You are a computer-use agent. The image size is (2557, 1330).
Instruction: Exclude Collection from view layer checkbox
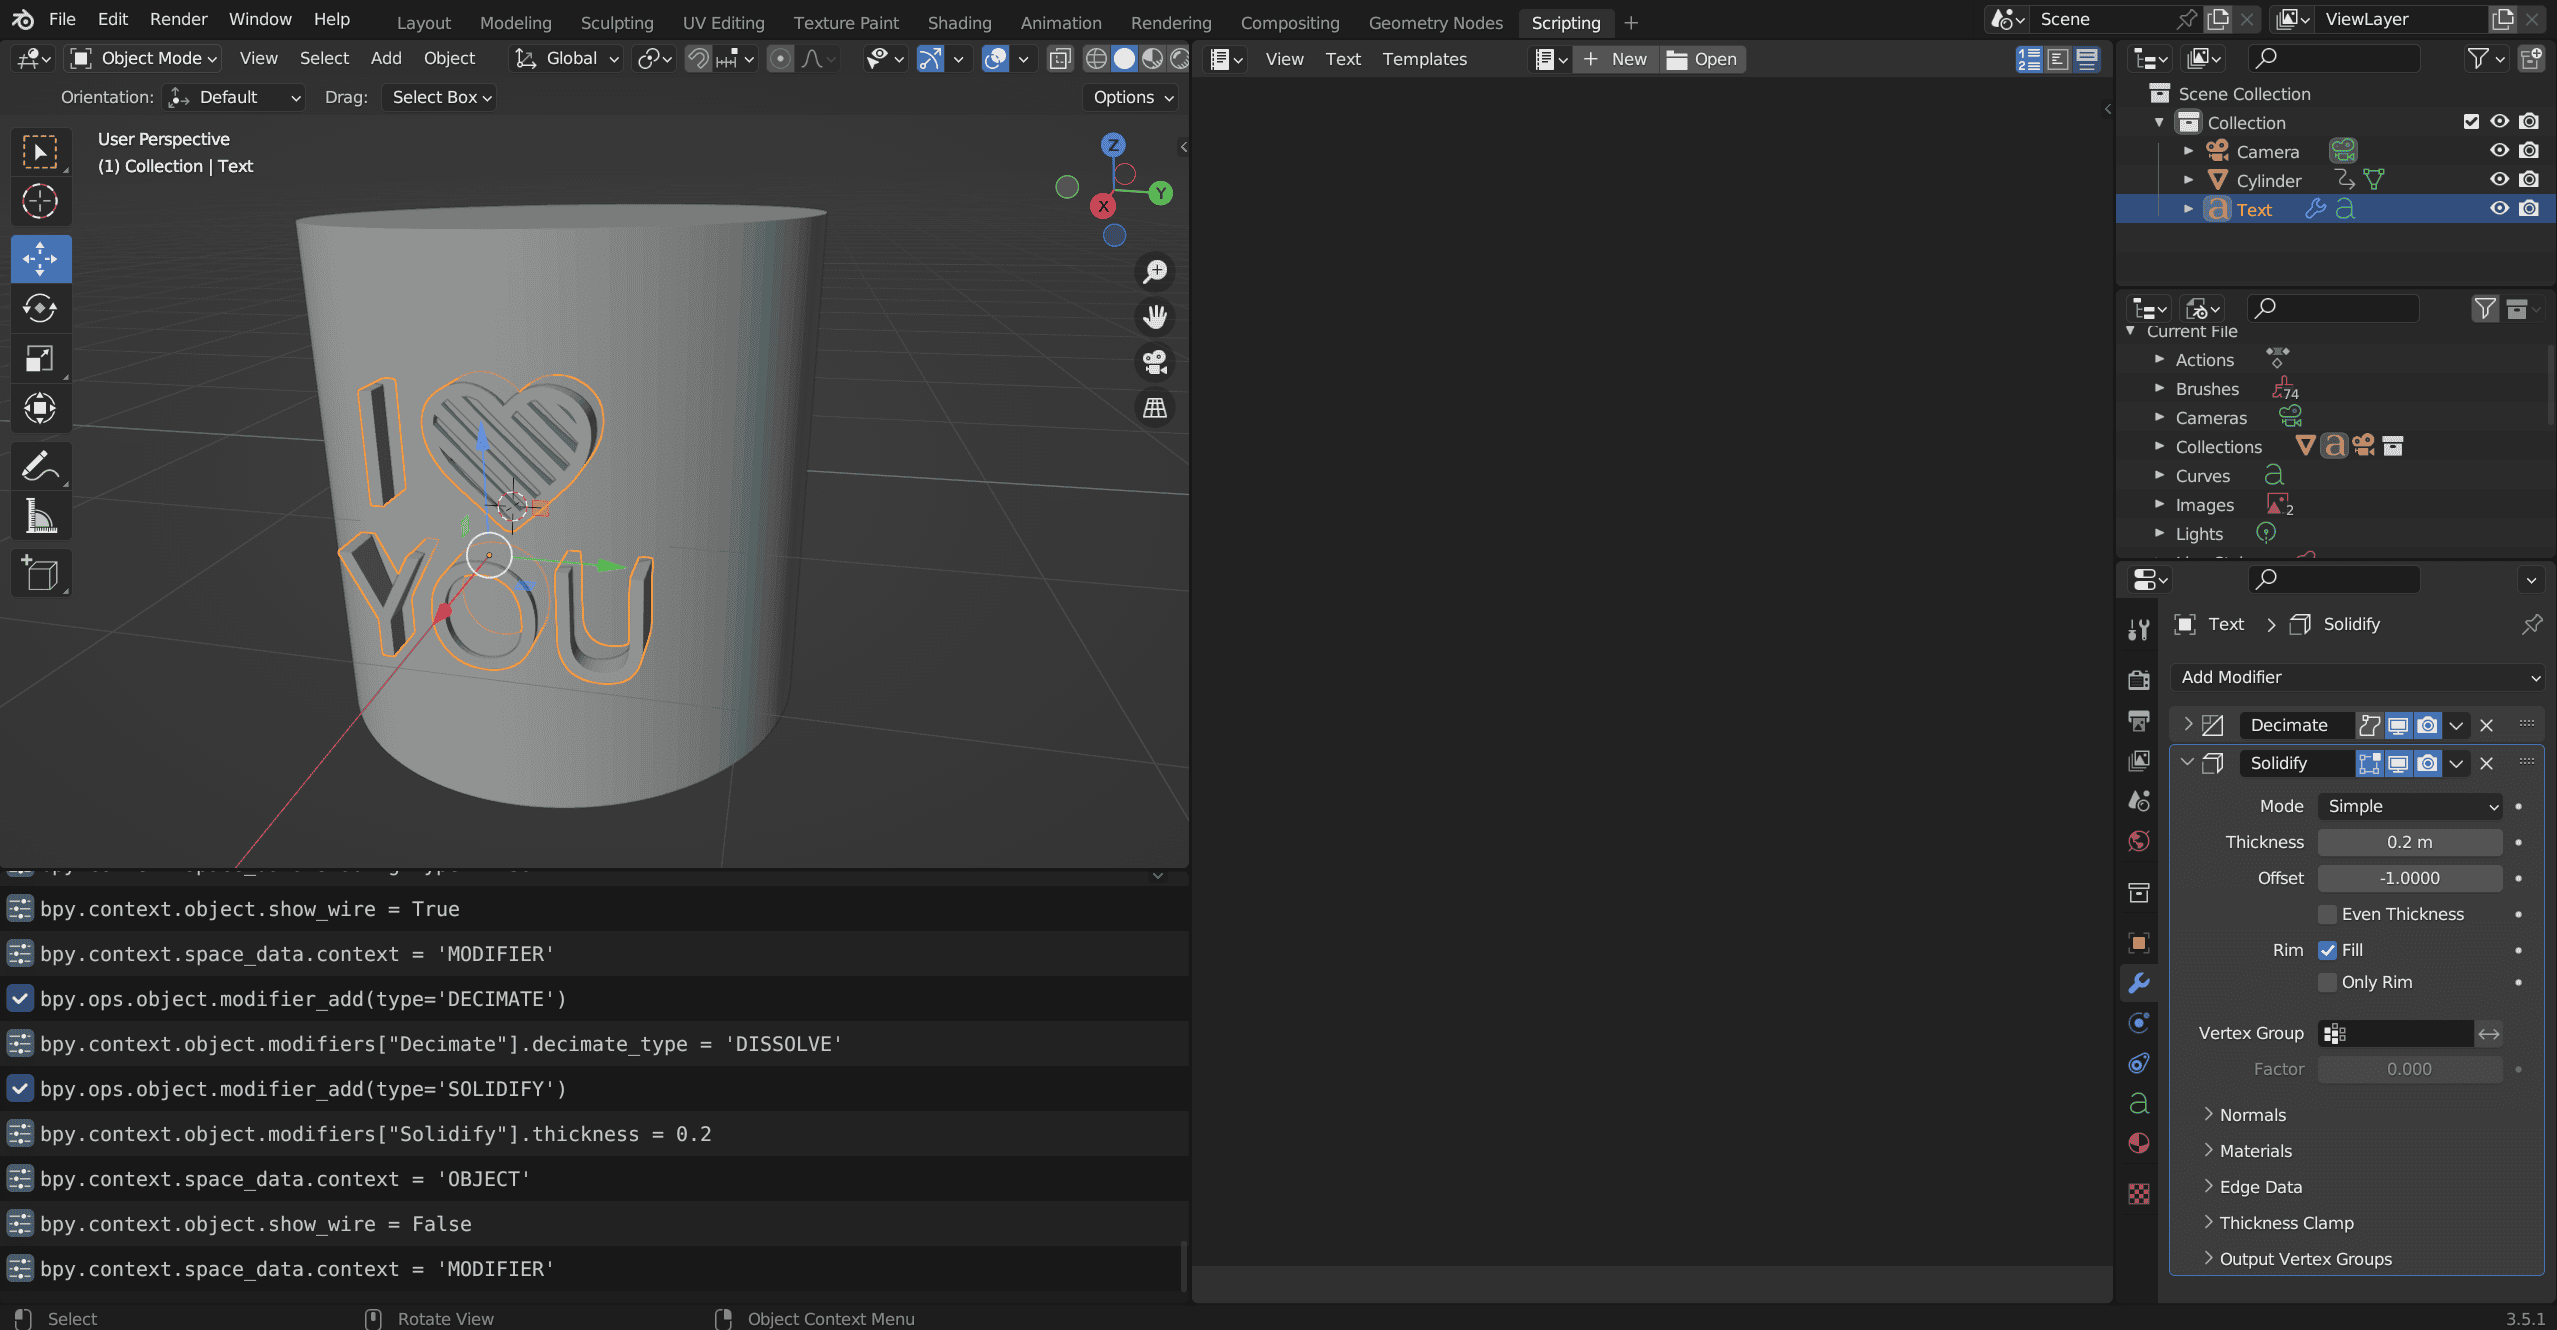point(2471,122)
